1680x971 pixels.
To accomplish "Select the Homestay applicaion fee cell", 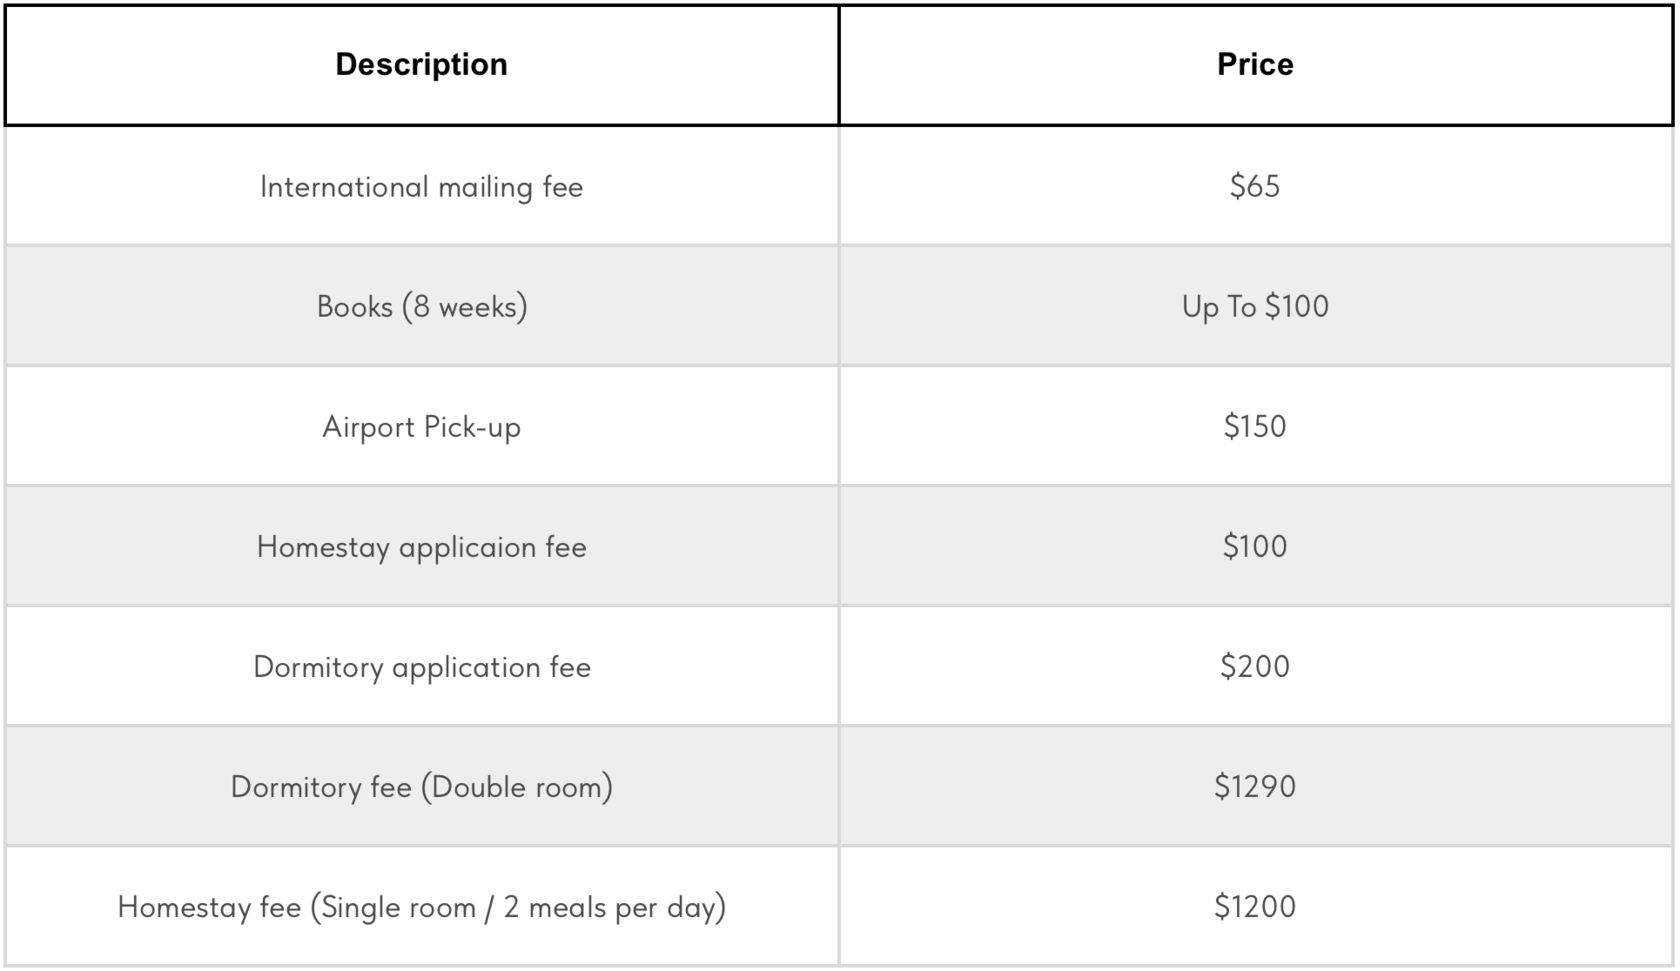I will coord(421,547).
